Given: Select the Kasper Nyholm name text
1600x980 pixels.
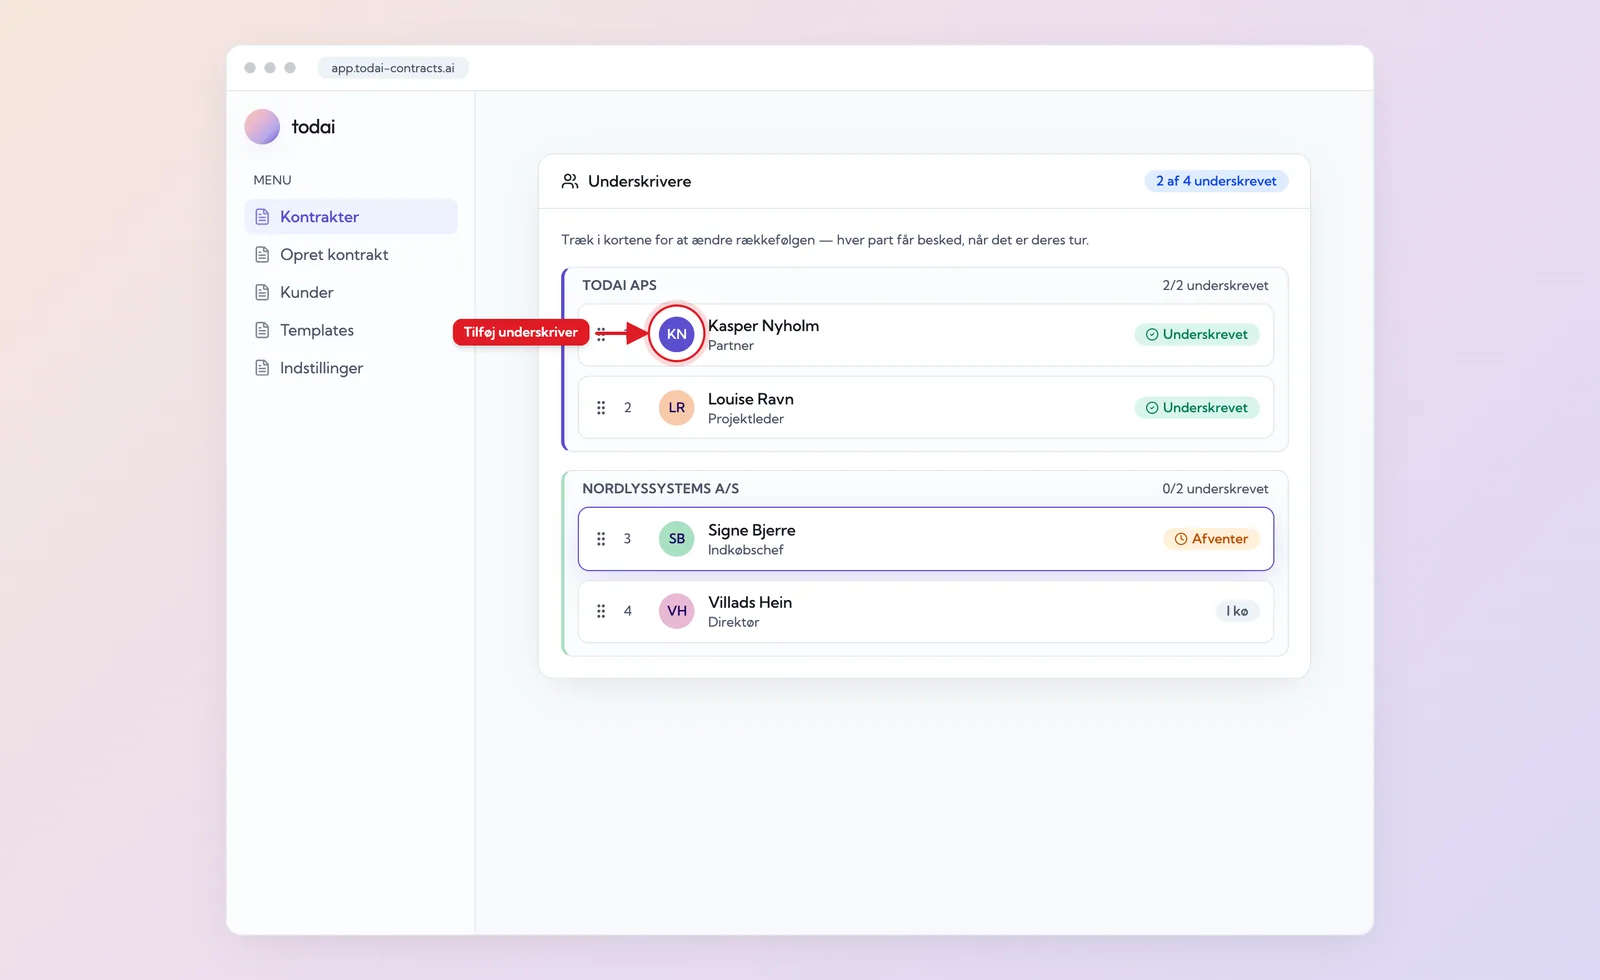Looking at the screenshot, I should coord(763,326).
